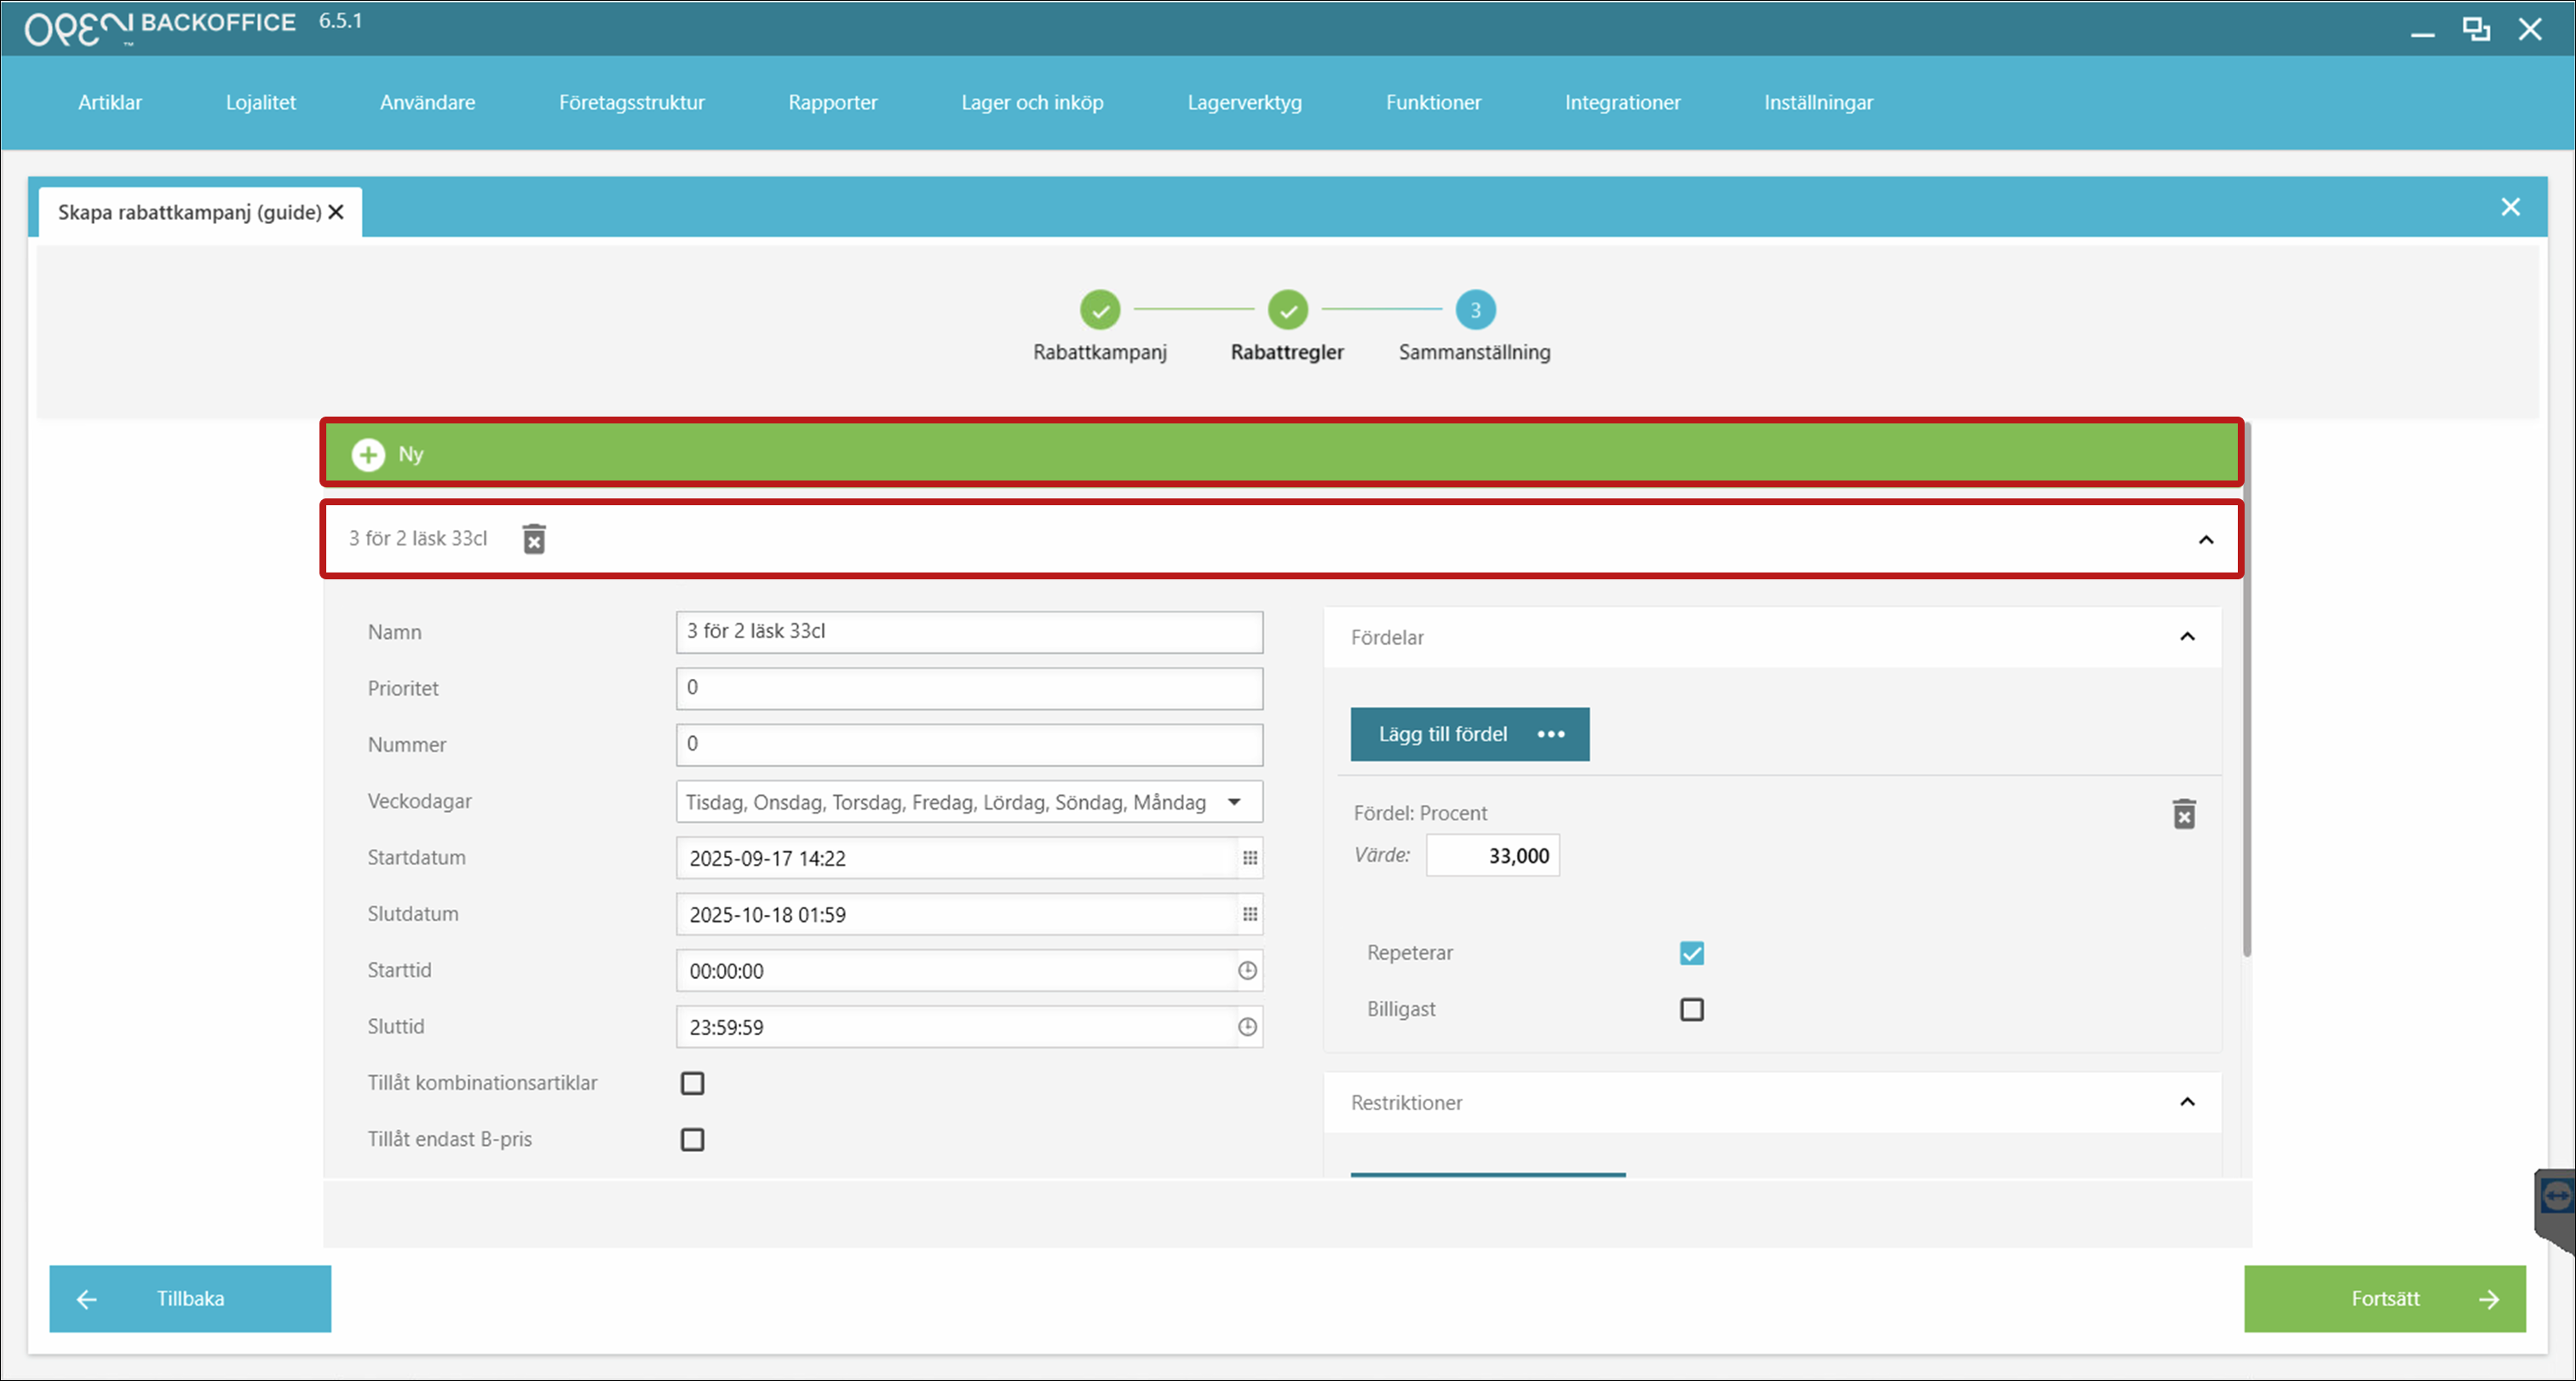Click the right arrow icon on Fortsätt

click(2489, 1299)
